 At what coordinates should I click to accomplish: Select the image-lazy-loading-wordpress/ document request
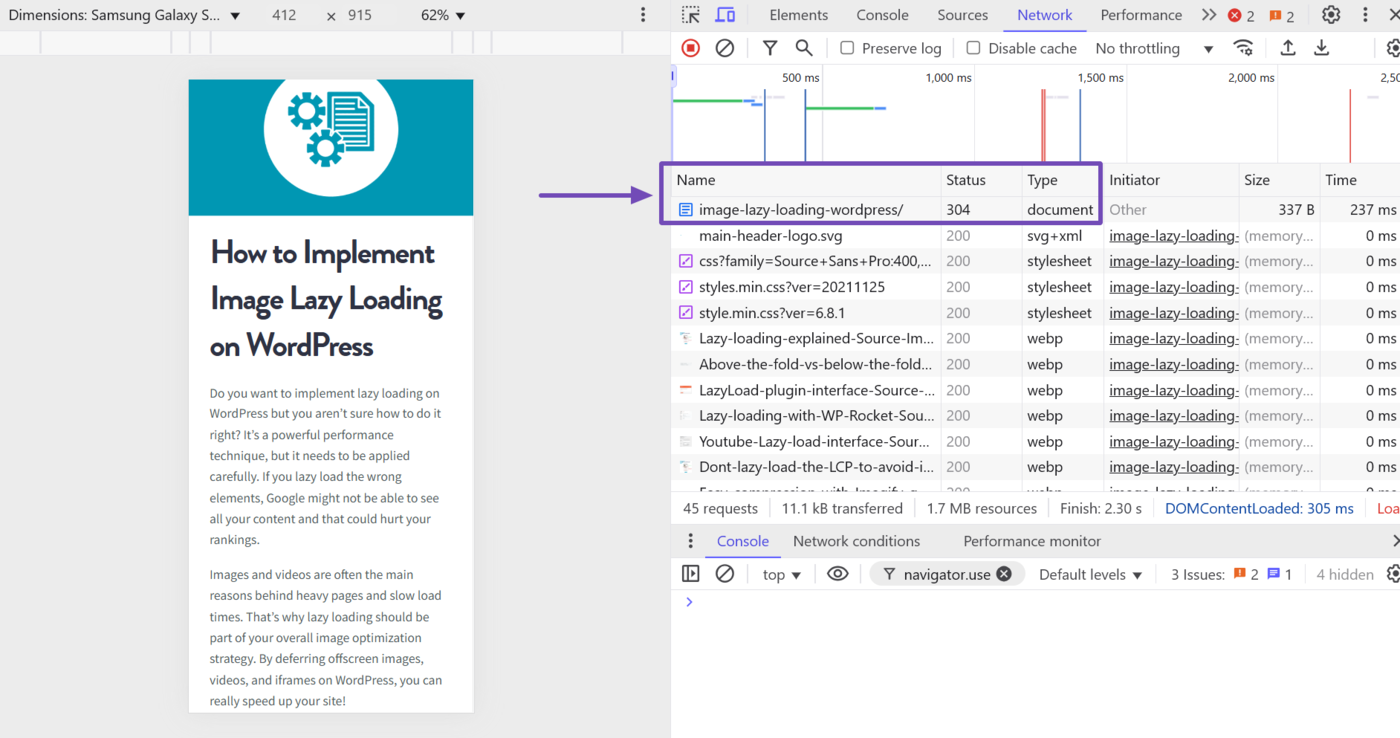pos(800,210)
